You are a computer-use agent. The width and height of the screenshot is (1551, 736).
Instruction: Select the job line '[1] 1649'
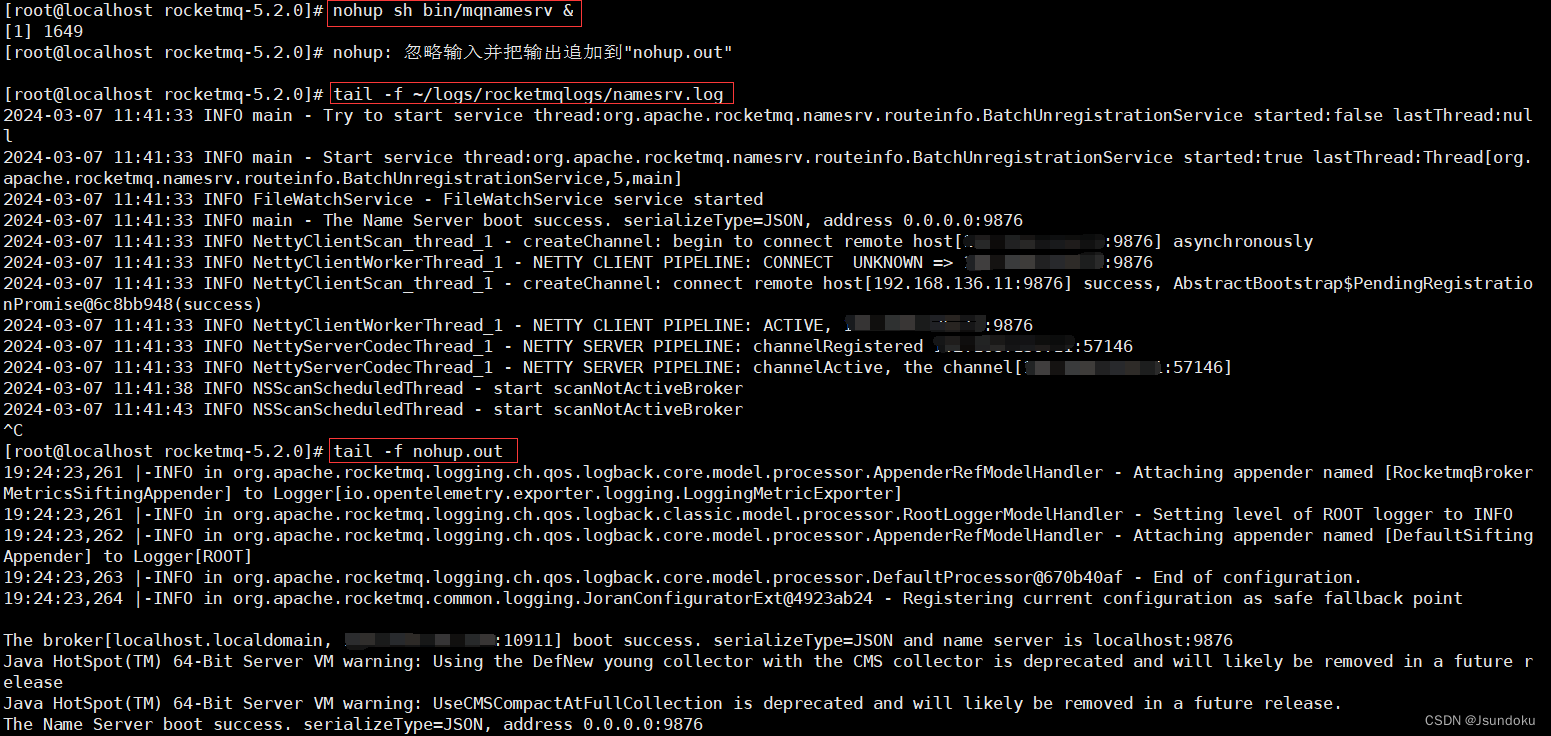tap(43, 32)
